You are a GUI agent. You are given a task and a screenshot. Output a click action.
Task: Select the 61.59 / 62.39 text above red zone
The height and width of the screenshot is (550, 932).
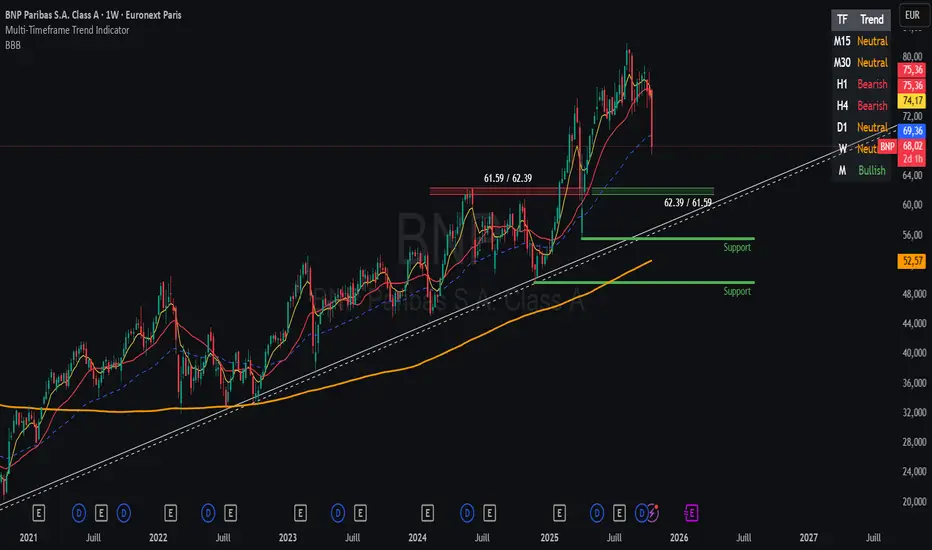click(x=508, y=178)
